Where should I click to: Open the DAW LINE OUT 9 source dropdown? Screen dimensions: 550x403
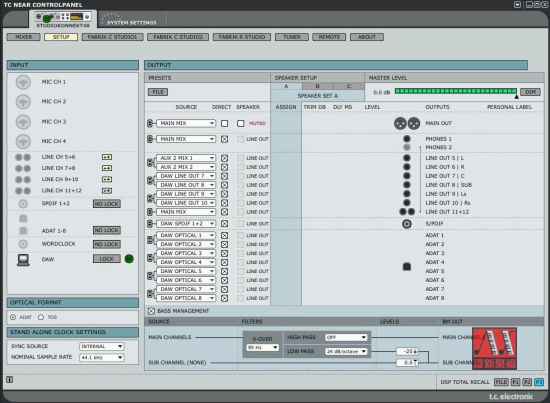click(x=186, y=194)
